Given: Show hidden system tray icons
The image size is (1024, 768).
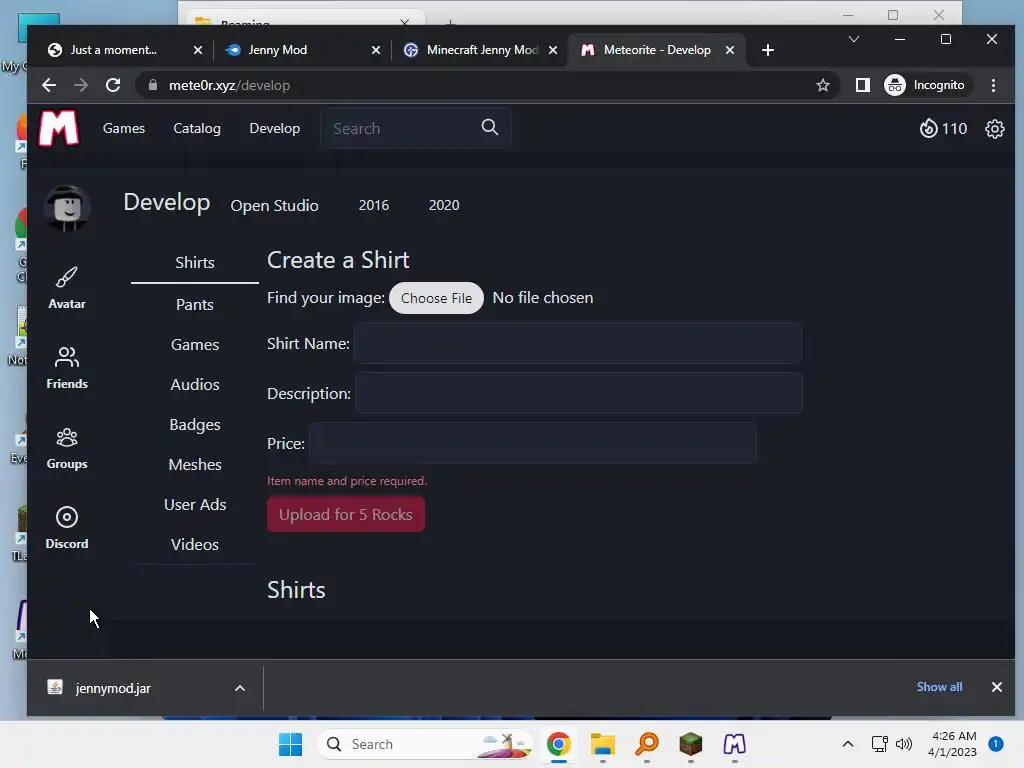Looking at the screenshot, I should coord(848,744).
